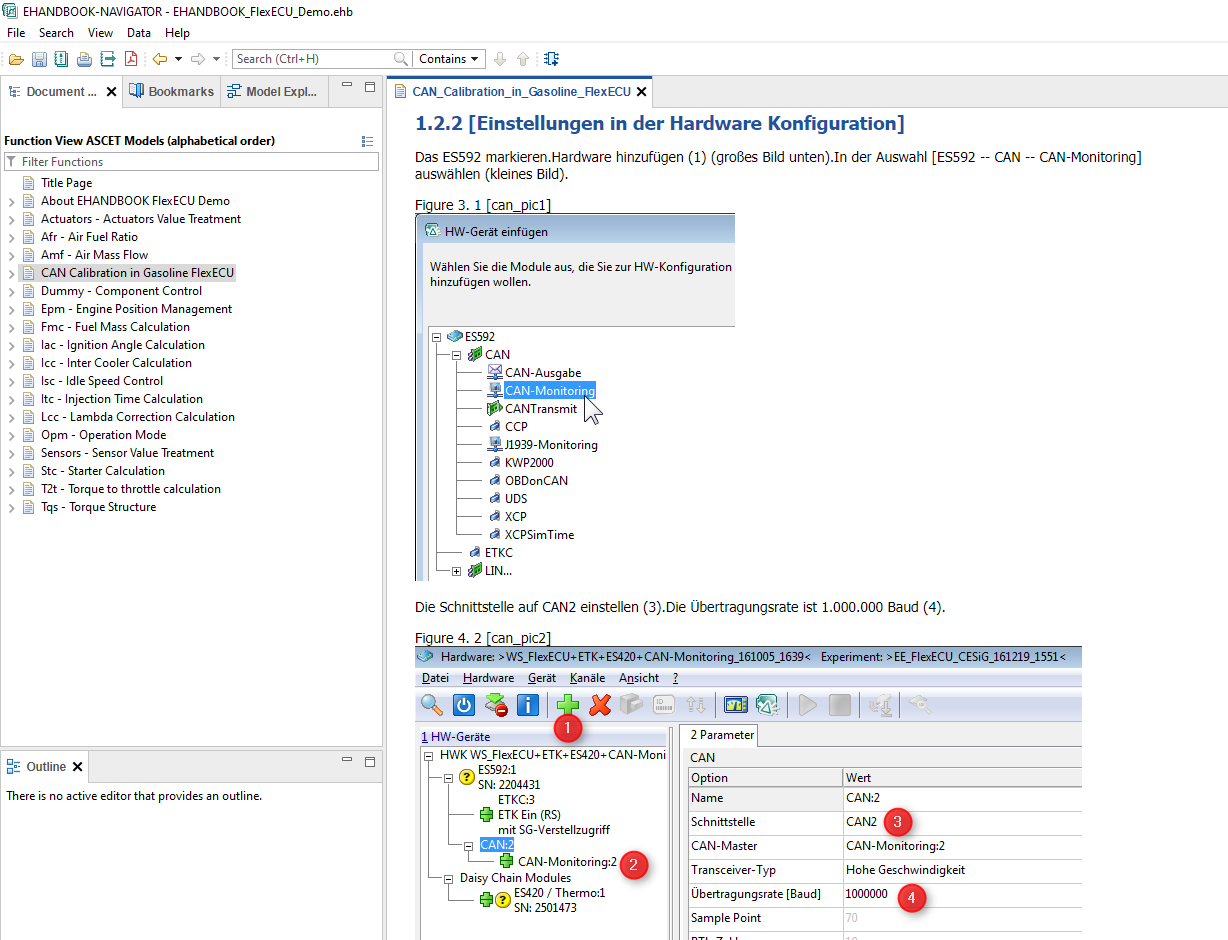1228x940 pixels.
Task: Open the Data menu
Action: [138, 33]
